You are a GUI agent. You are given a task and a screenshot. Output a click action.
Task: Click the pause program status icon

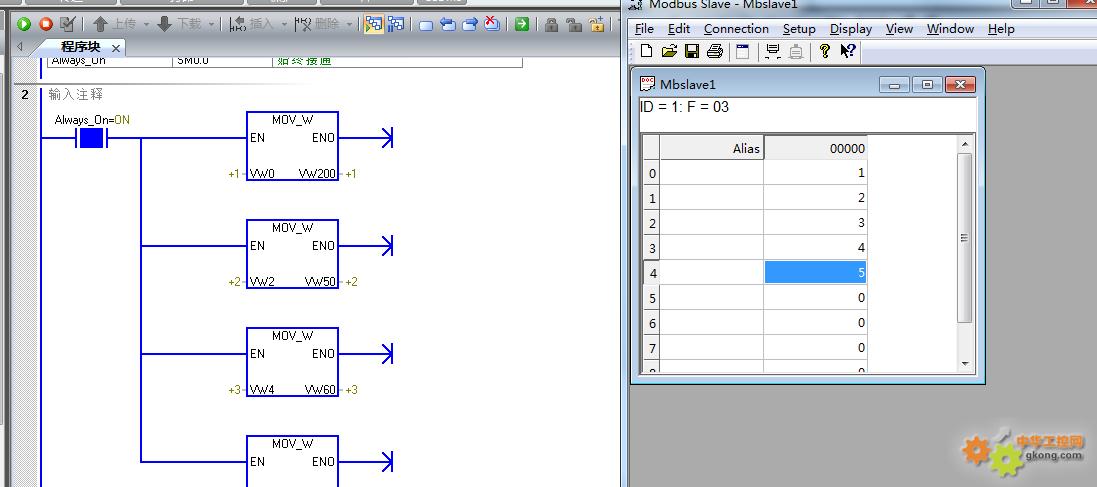point(397,24)
